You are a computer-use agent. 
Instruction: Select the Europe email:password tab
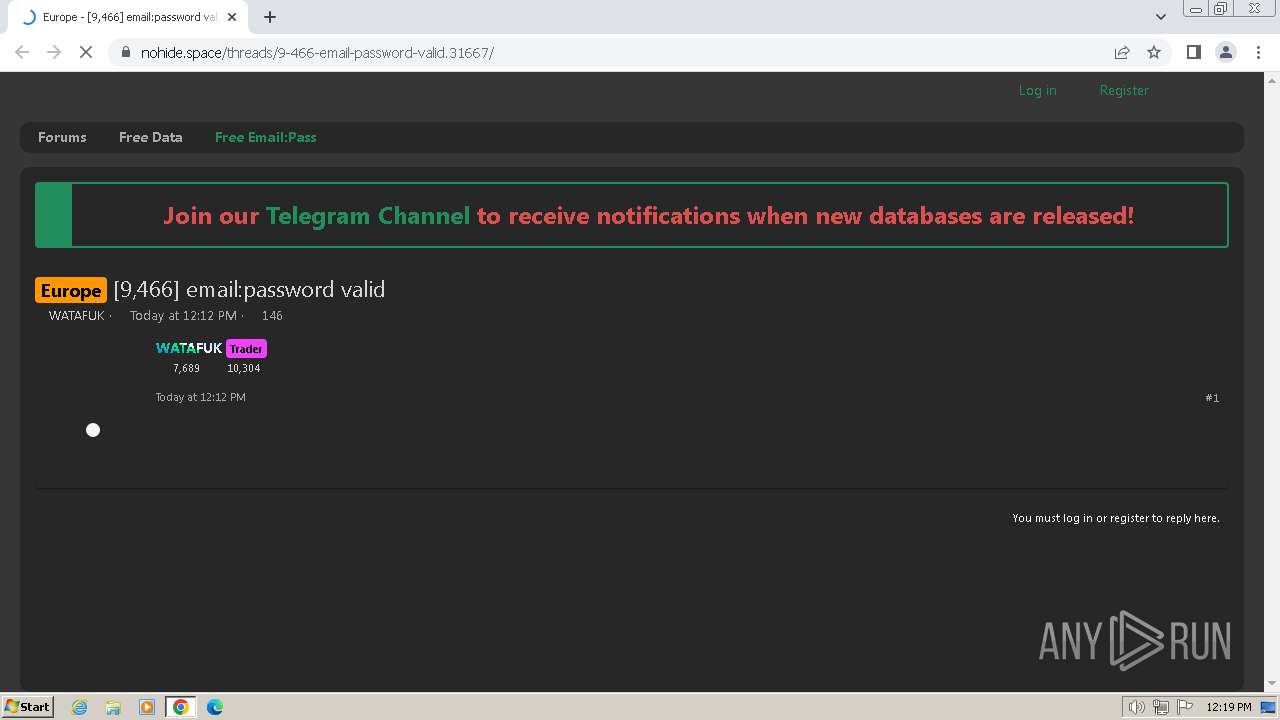pos(128,17)
